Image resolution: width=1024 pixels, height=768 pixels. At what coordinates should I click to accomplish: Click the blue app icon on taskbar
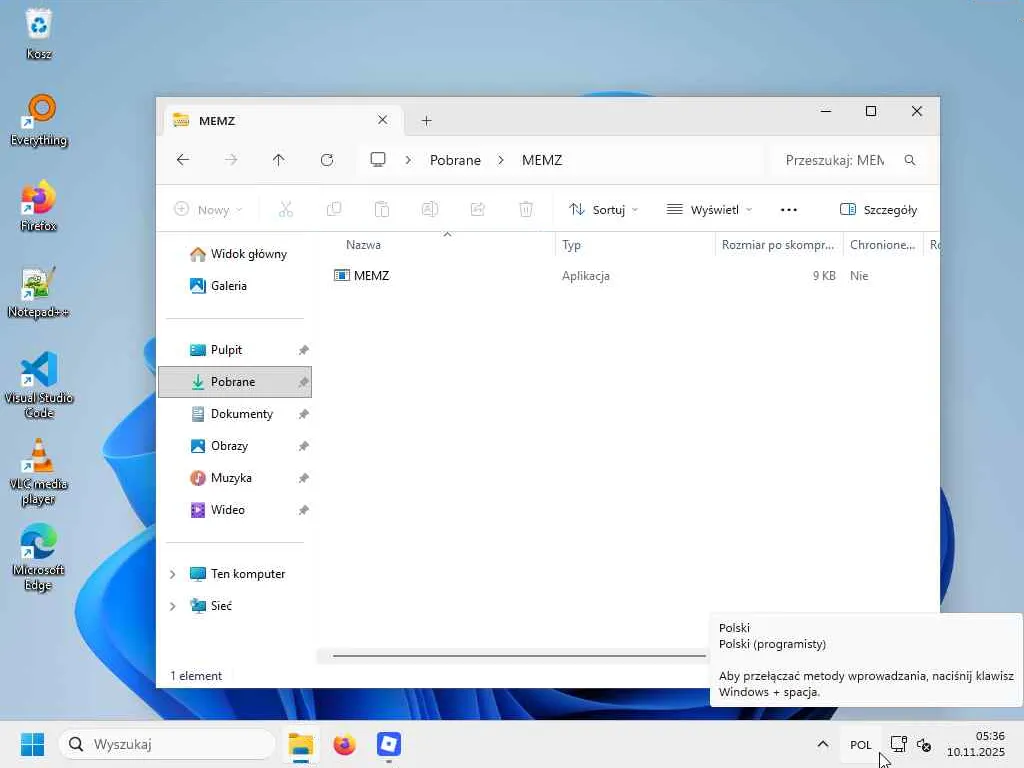tap(389, 744)
